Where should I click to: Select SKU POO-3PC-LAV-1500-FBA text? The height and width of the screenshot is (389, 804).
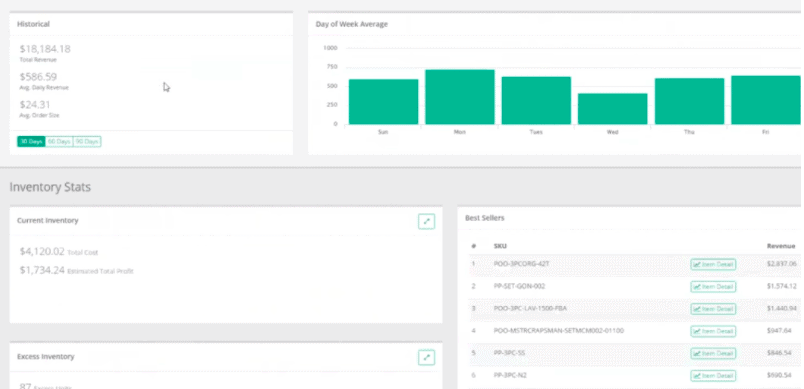(530, 308)
